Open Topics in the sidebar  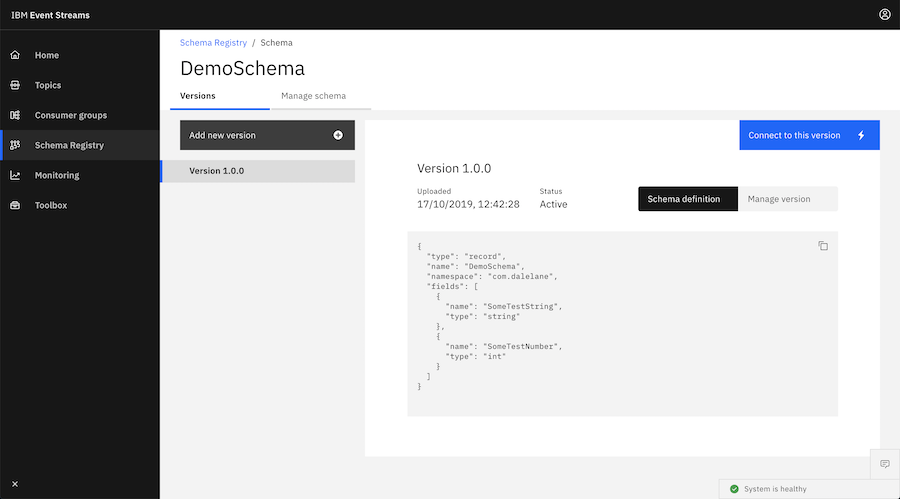[x=80, y=85]
